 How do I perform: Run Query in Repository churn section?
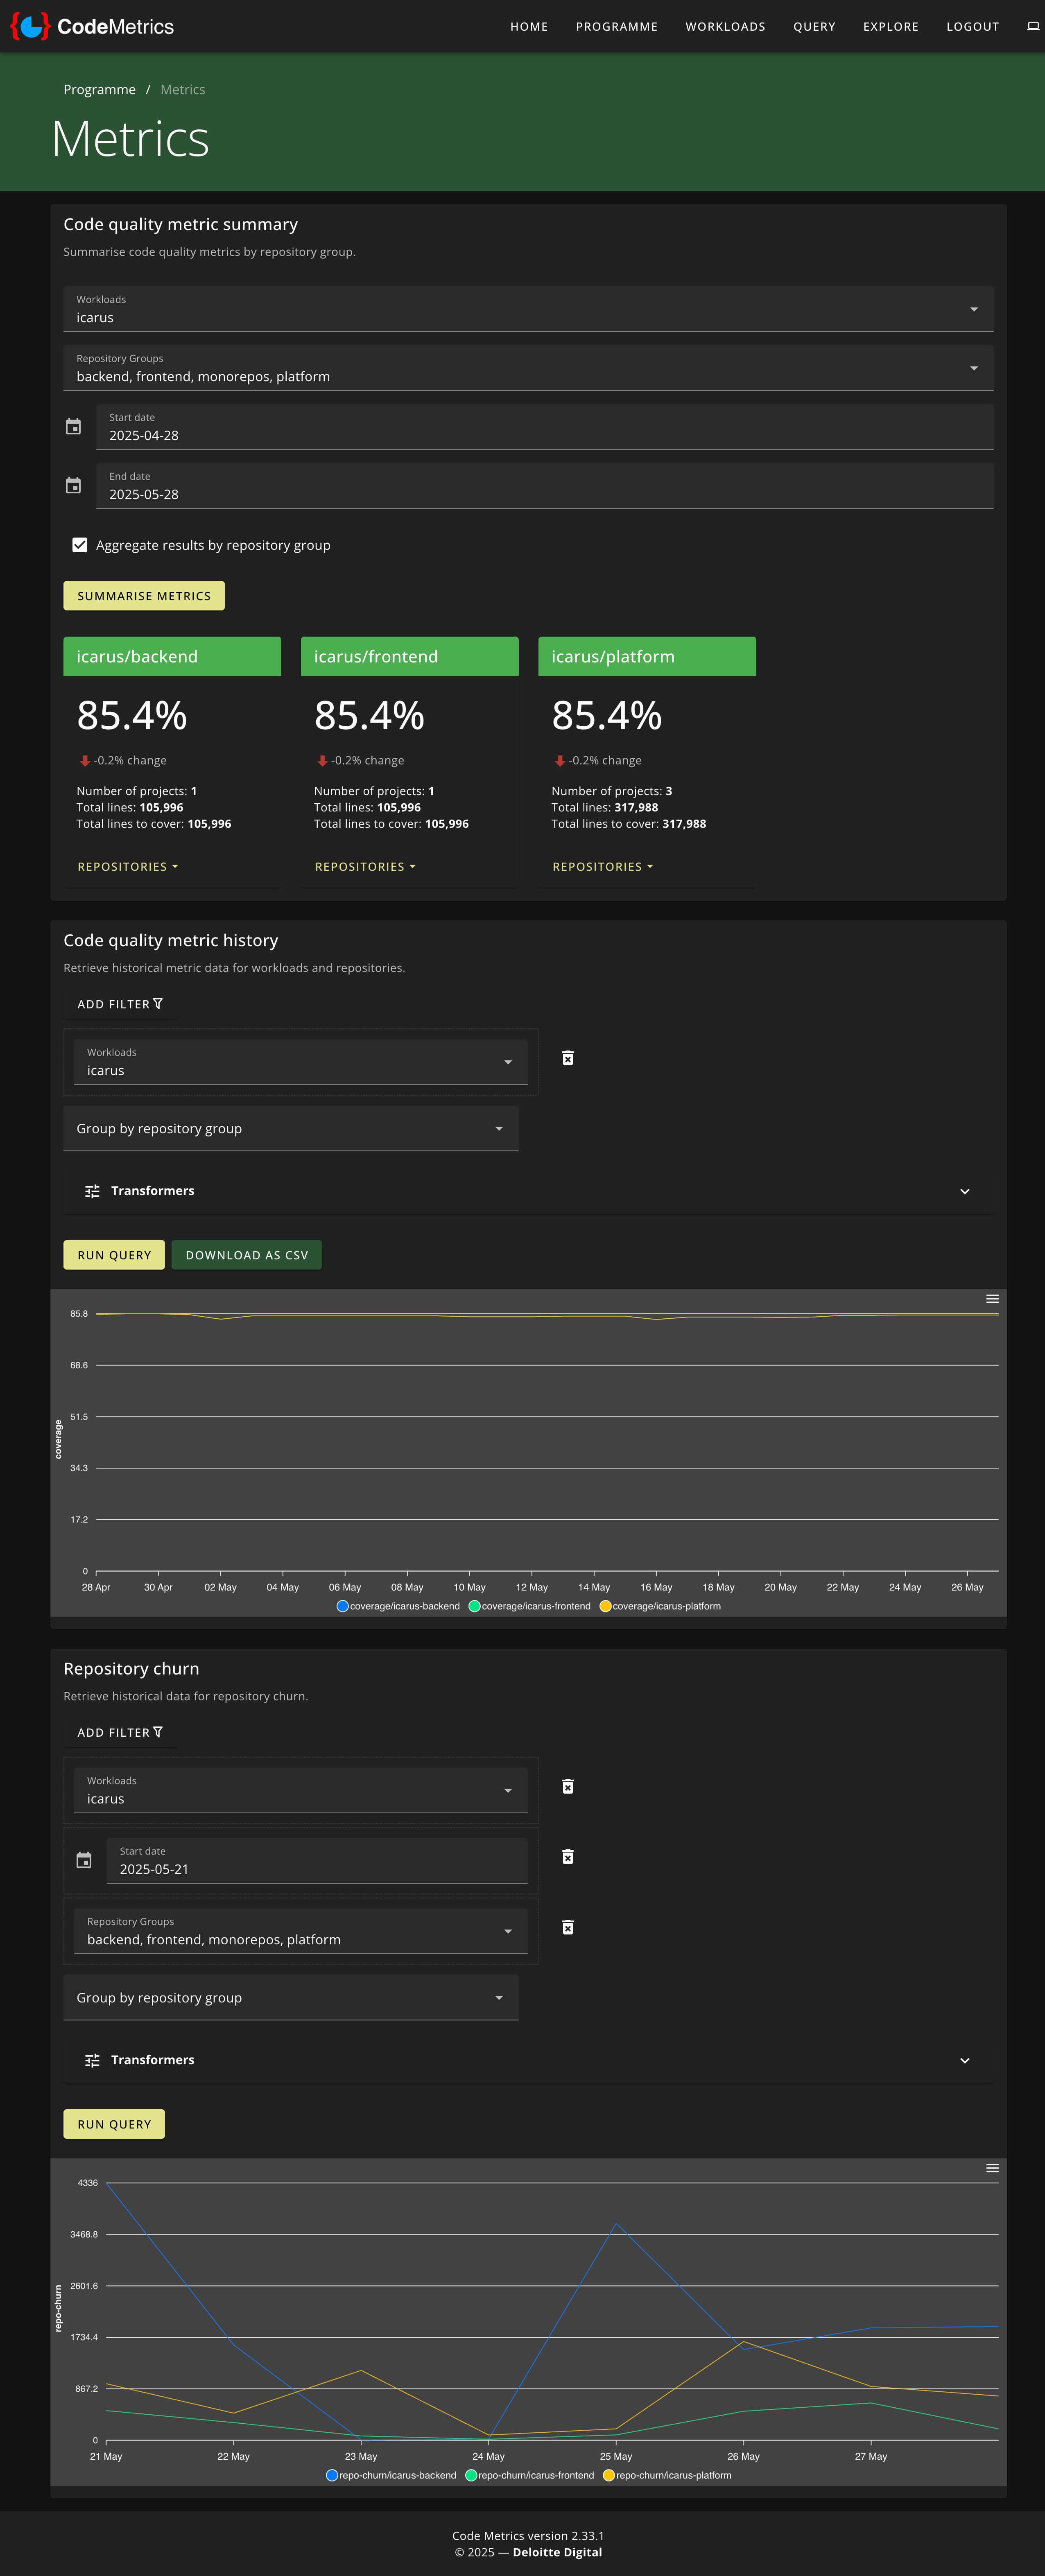tap(114, 2124)
